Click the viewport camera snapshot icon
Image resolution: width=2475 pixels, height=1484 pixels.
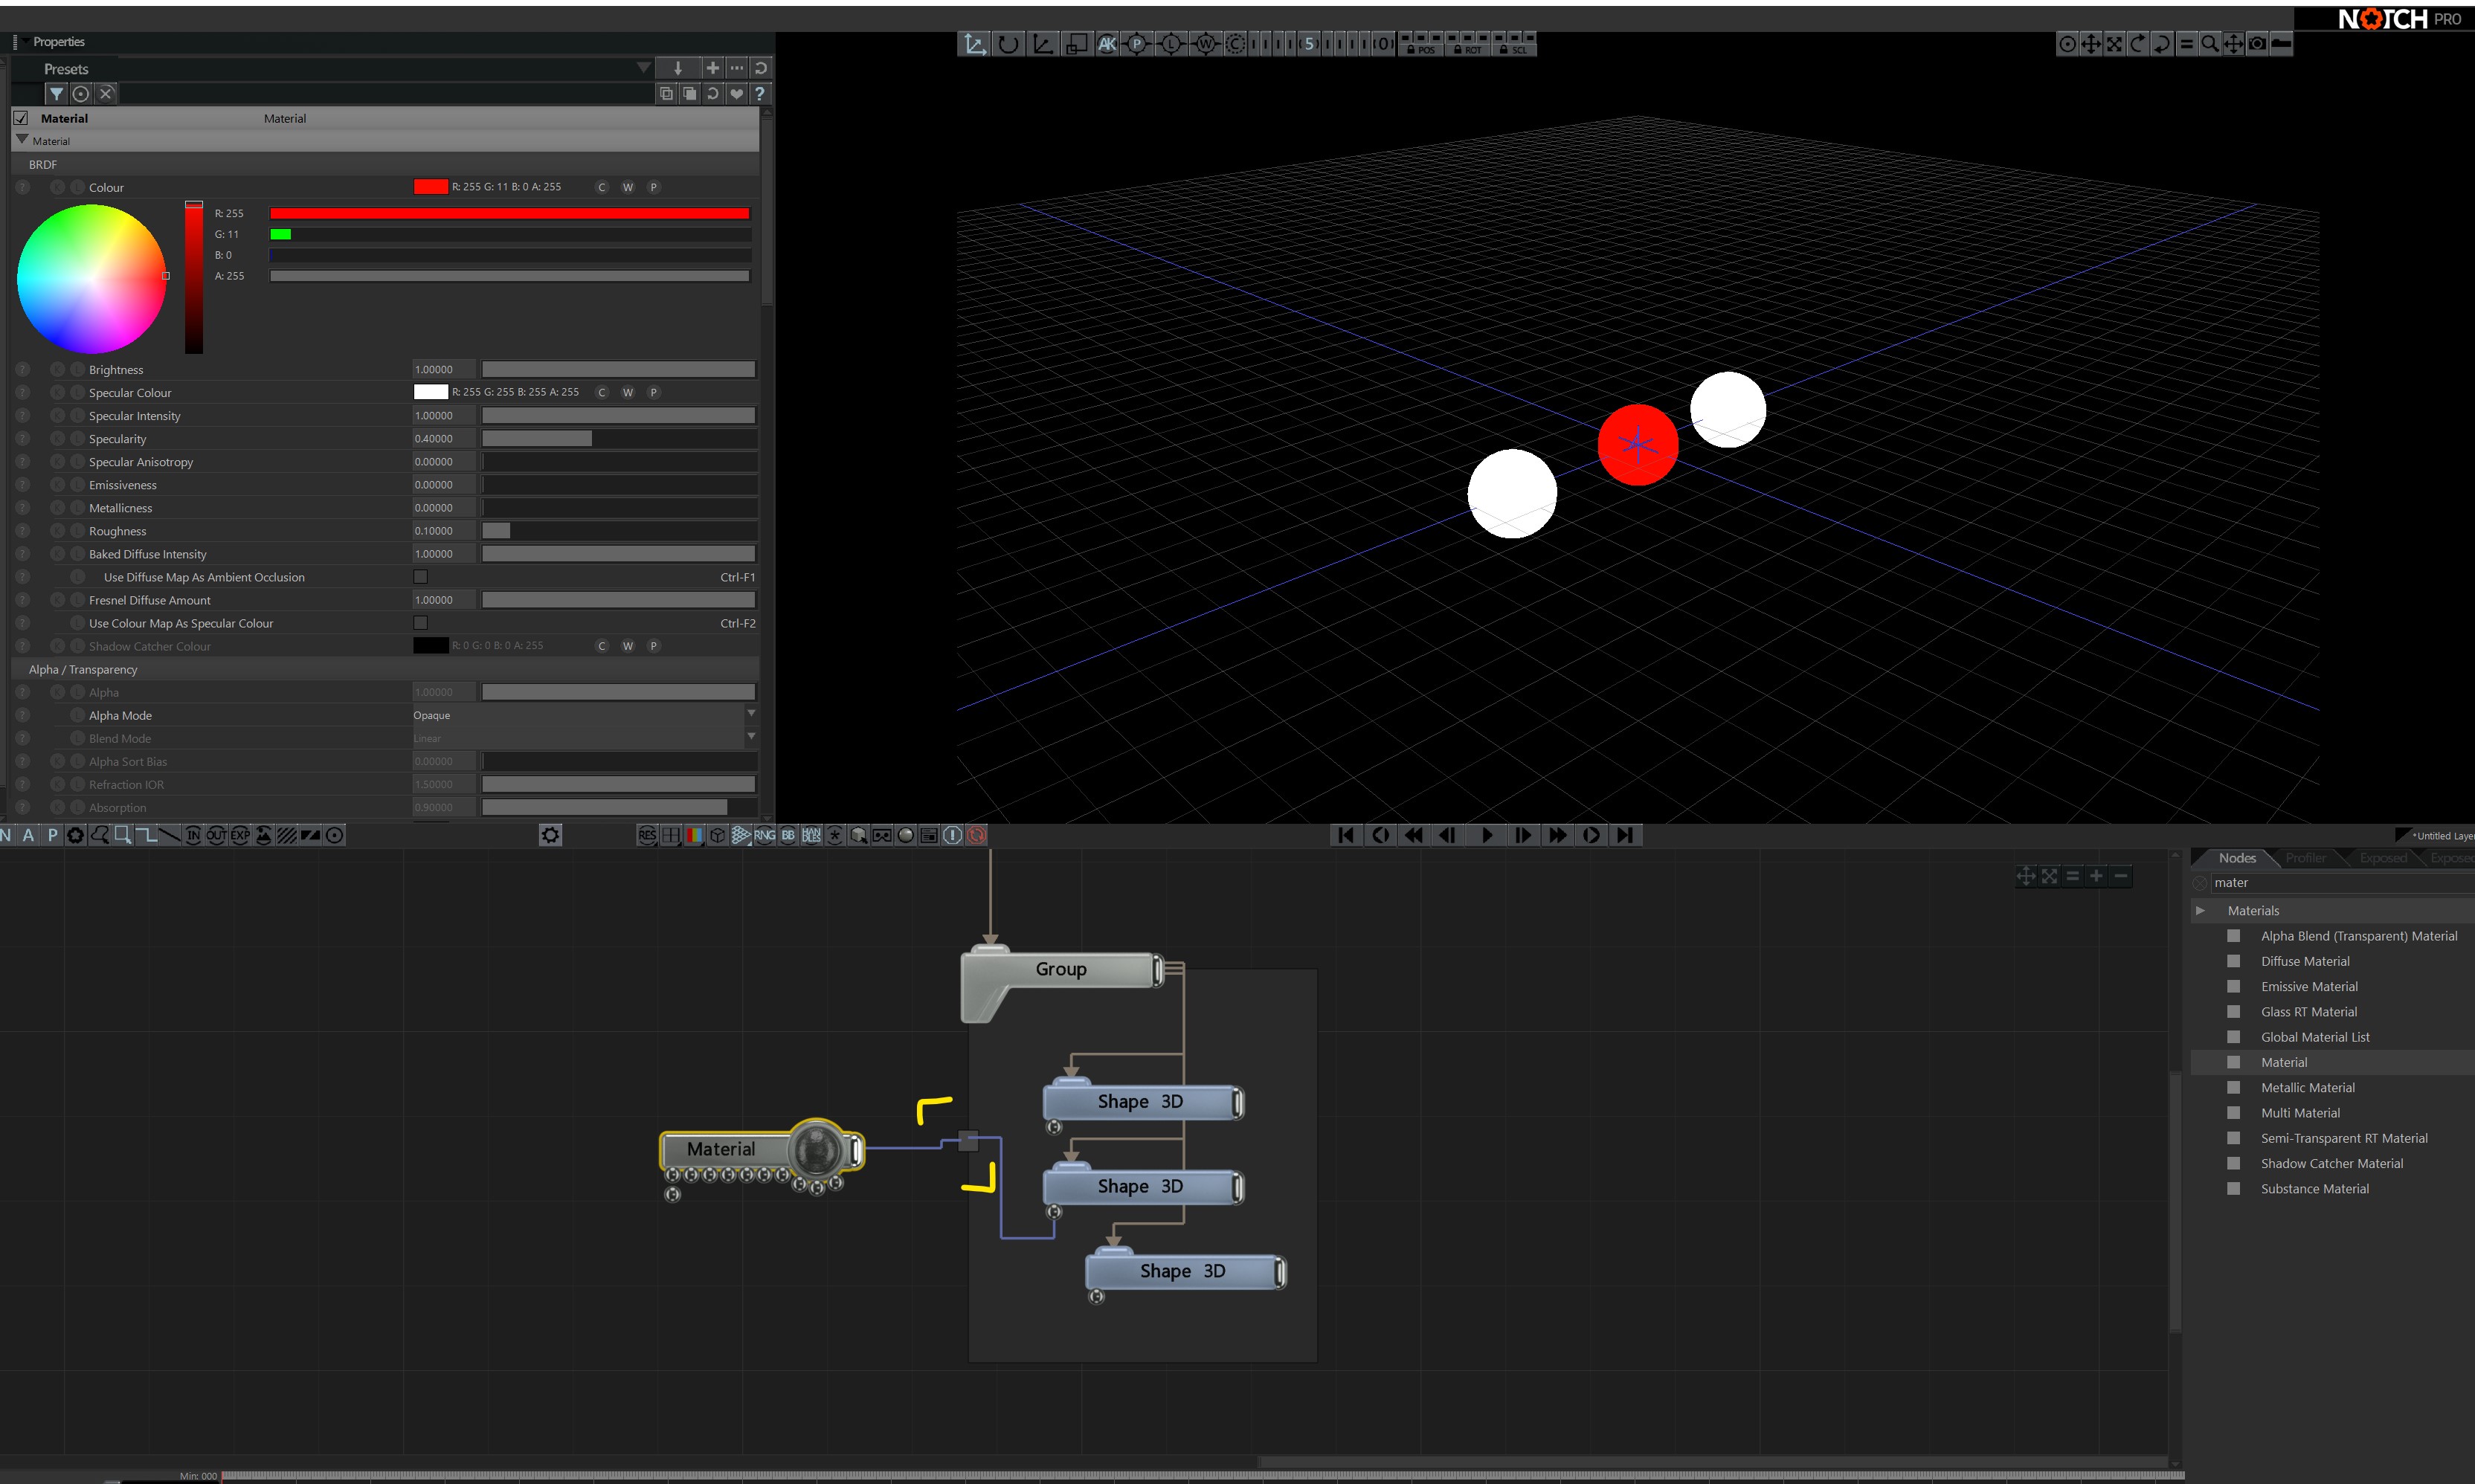coord(2257,44)
